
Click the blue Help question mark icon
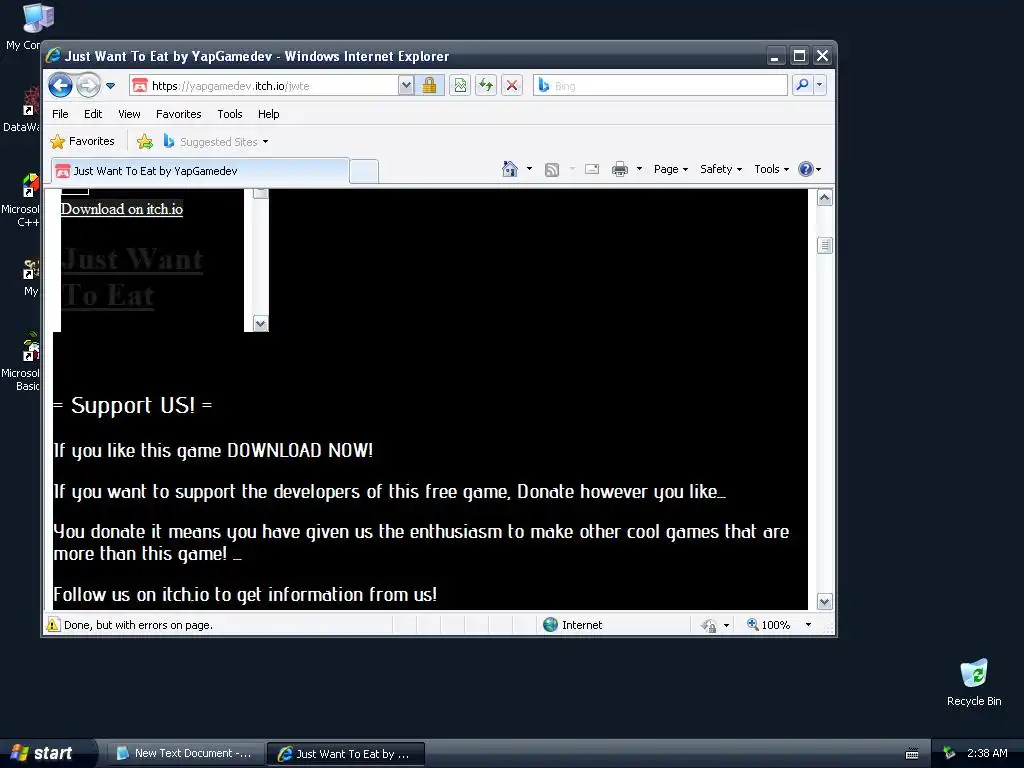point(806,169)
